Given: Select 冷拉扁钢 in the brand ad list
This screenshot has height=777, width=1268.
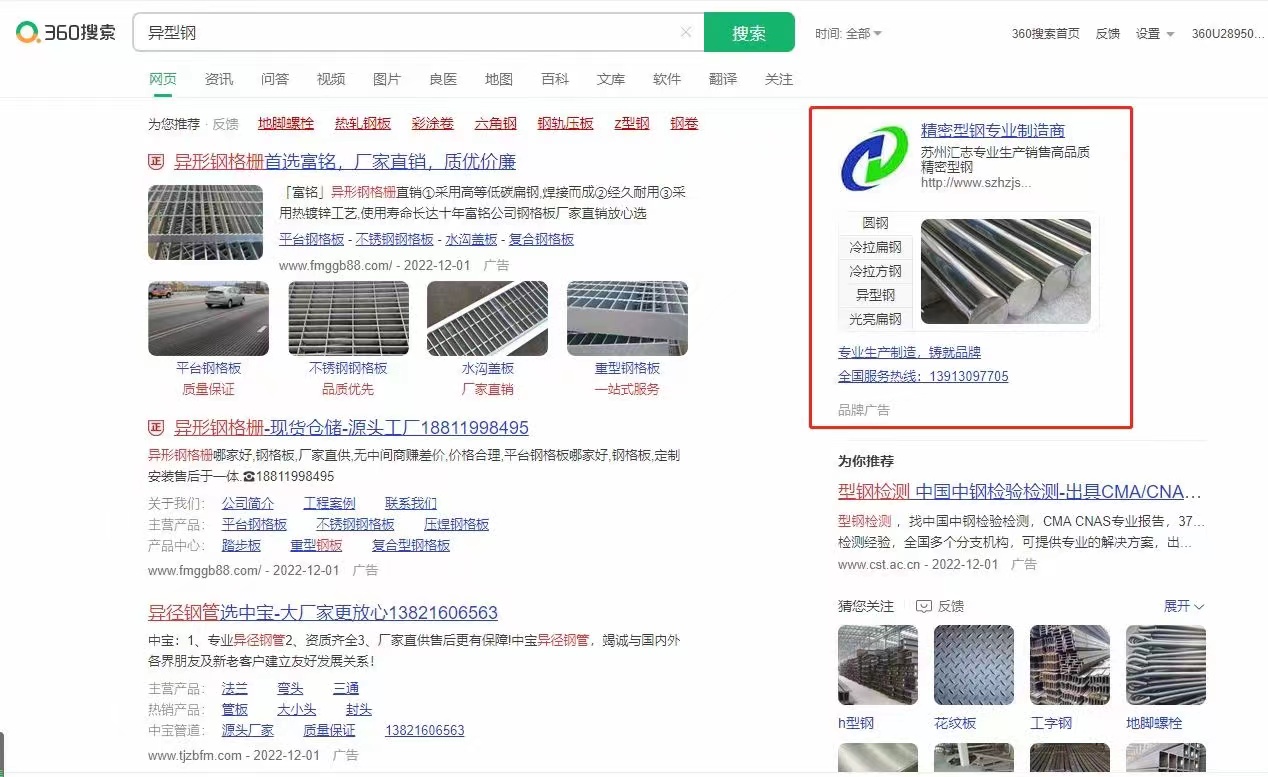Looking at the screenshot, I should (x=875, y=247).
